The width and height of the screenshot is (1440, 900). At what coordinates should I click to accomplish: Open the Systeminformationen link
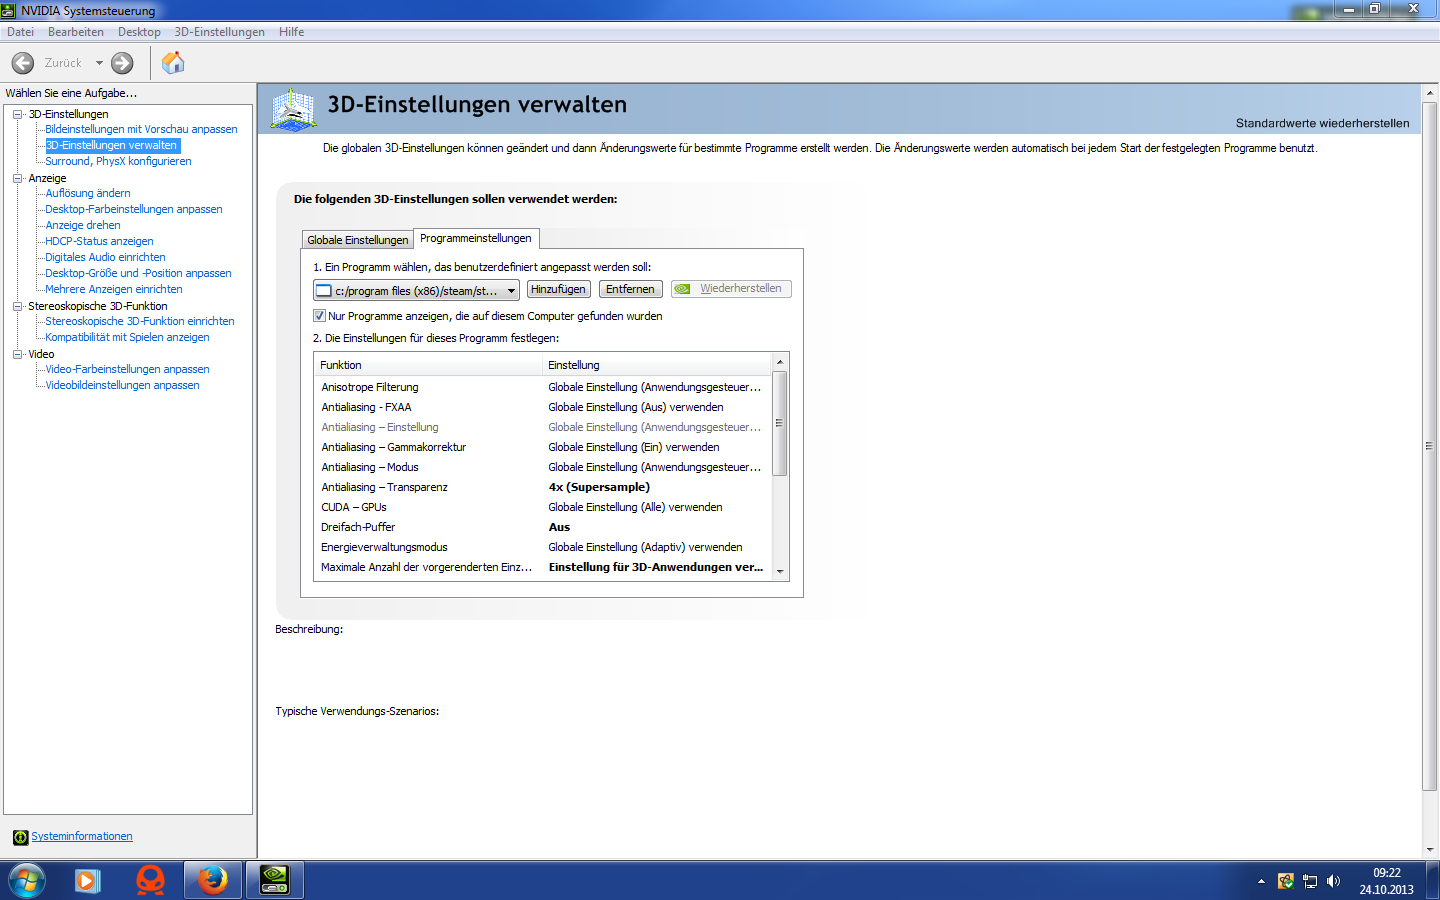[82, 837]
